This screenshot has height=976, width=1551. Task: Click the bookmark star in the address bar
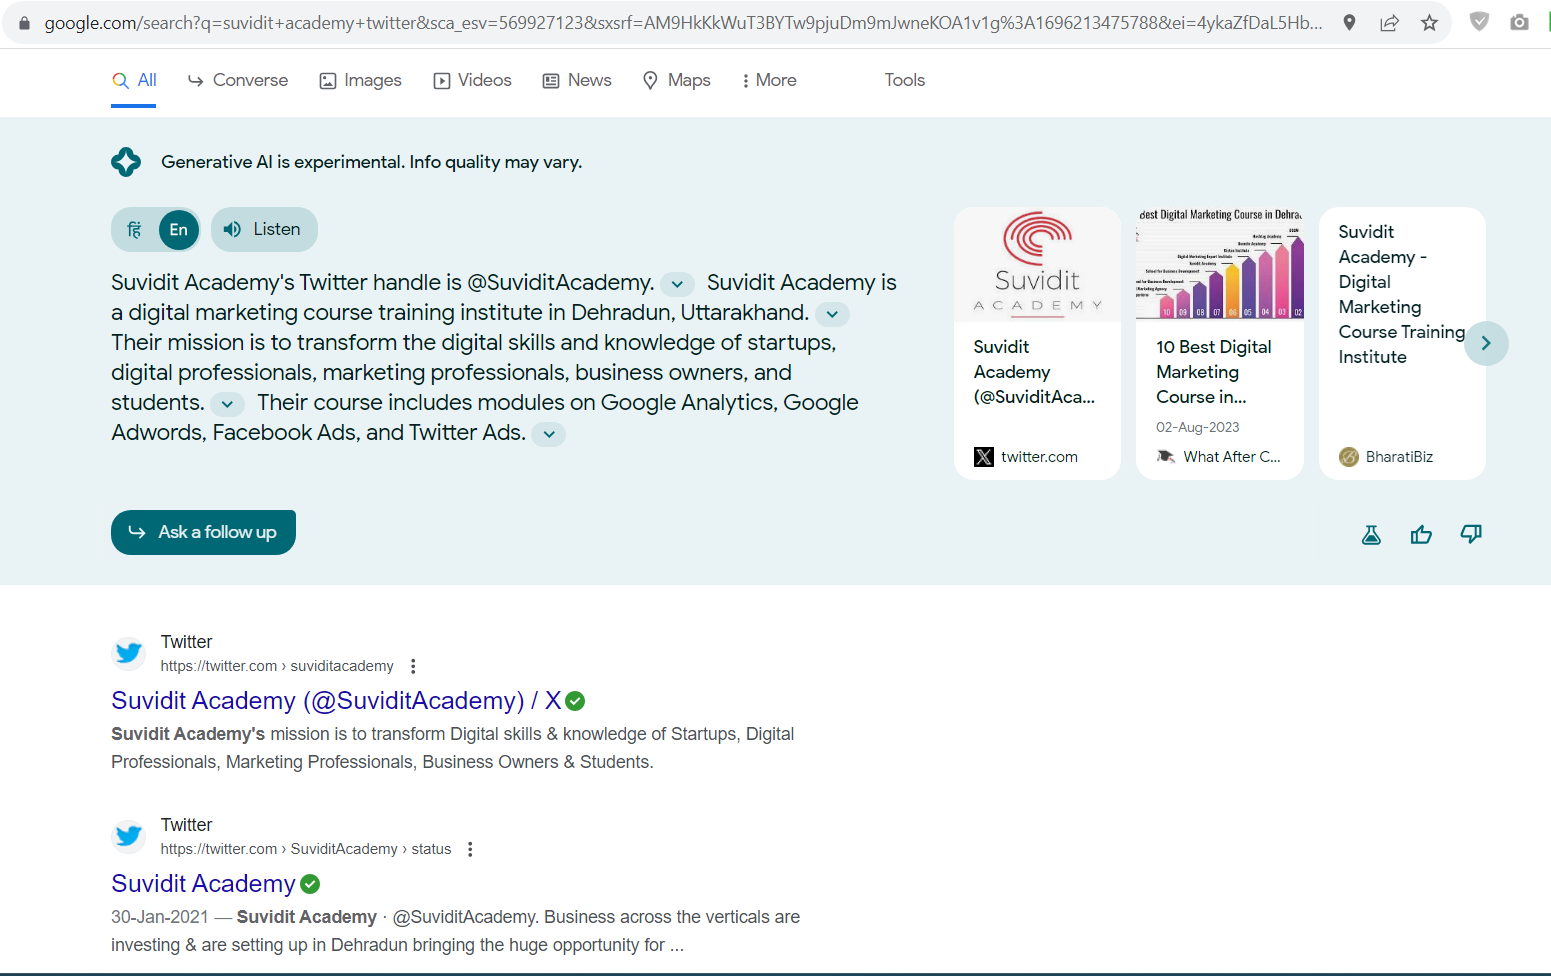[x=1429, y=21]
